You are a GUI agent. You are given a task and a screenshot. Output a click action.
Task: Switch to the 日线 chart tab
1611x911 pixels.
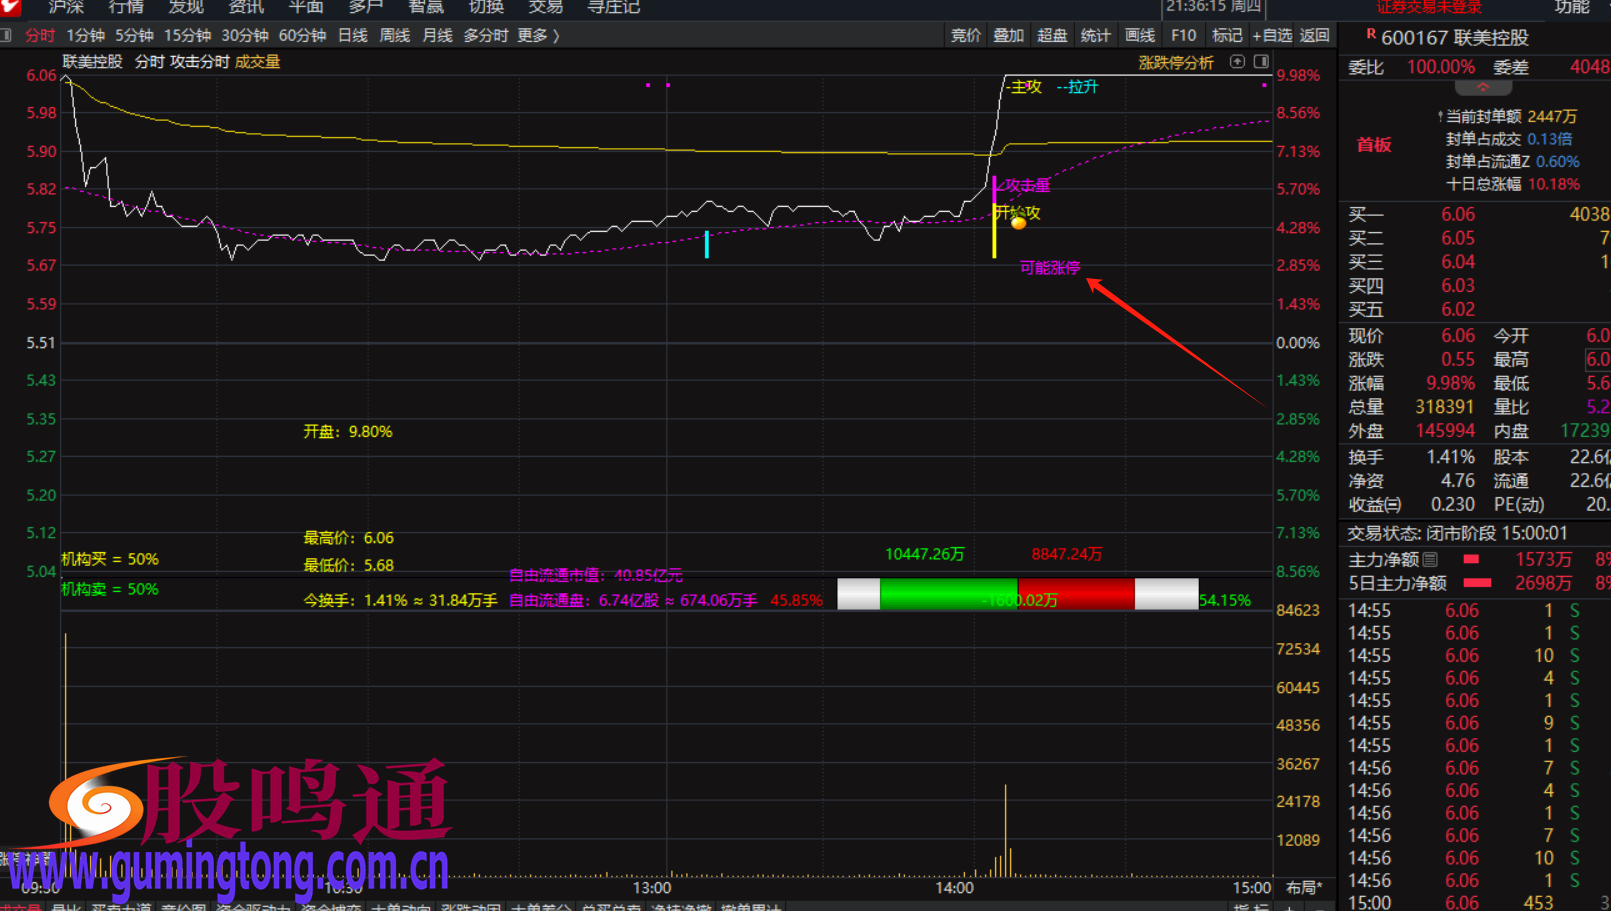tap(352, 36)
